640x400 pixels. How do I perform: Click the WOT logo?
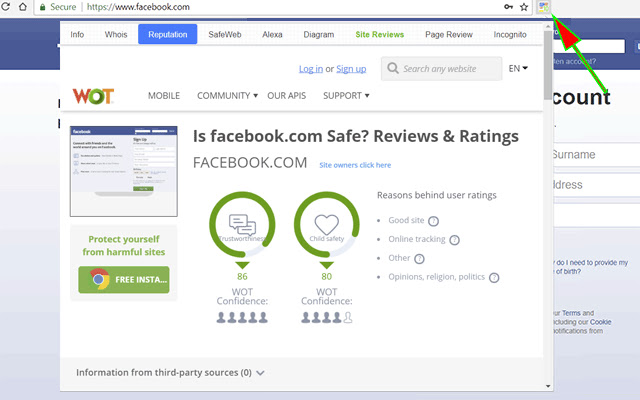tap(93, 96)
